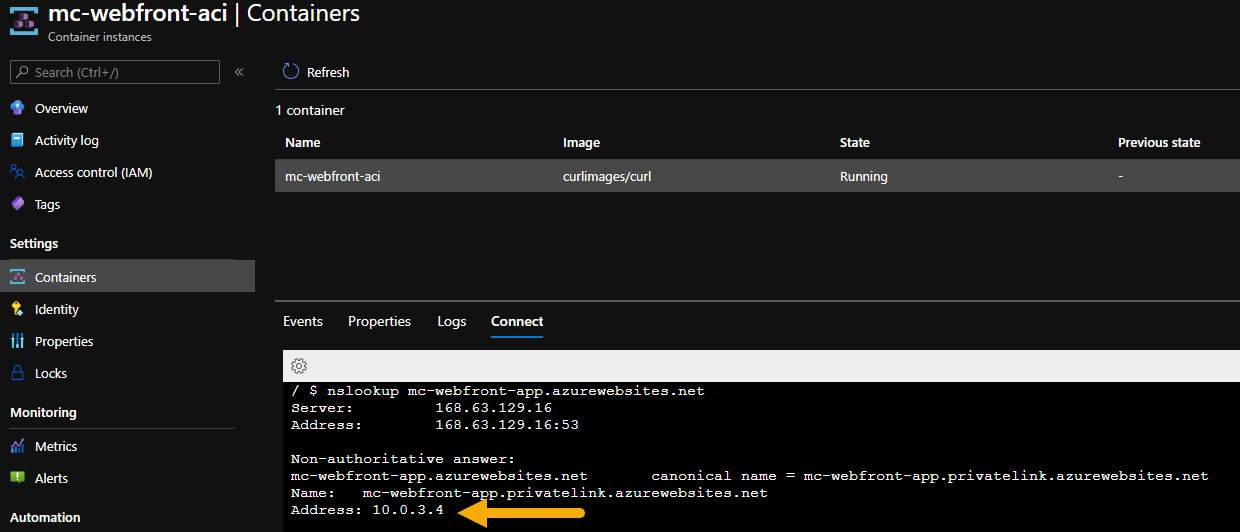Click the Running state cell
The image size is (1240, 532).
[864, 176]
